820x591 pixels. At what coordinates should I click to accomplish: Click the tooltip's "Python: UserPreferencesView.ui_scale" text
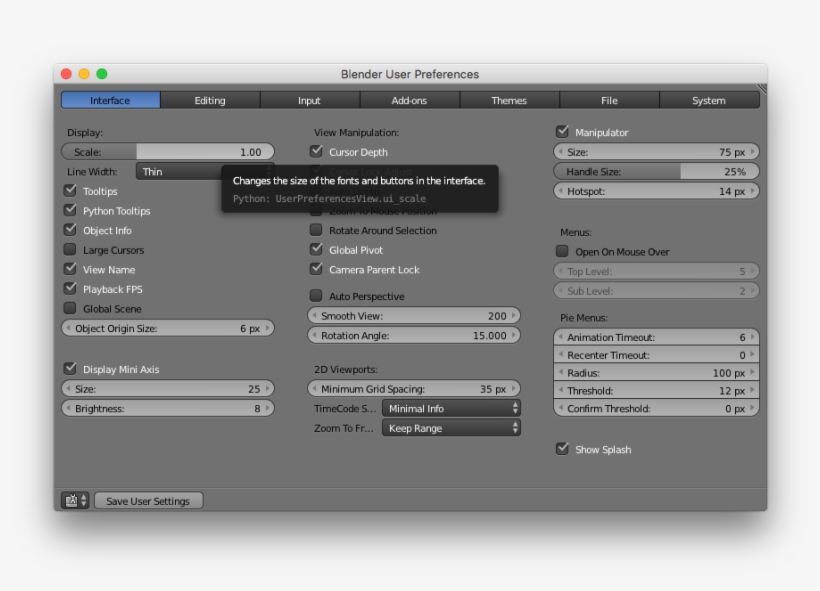[x=329, y=199]
